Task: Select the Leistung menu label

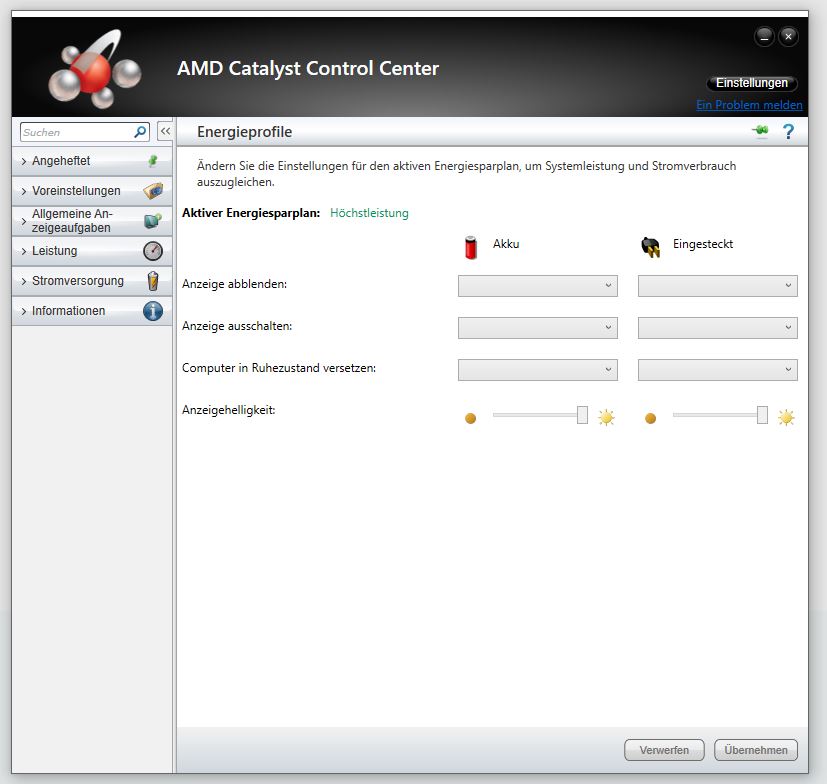Action: tap(54, 251)
